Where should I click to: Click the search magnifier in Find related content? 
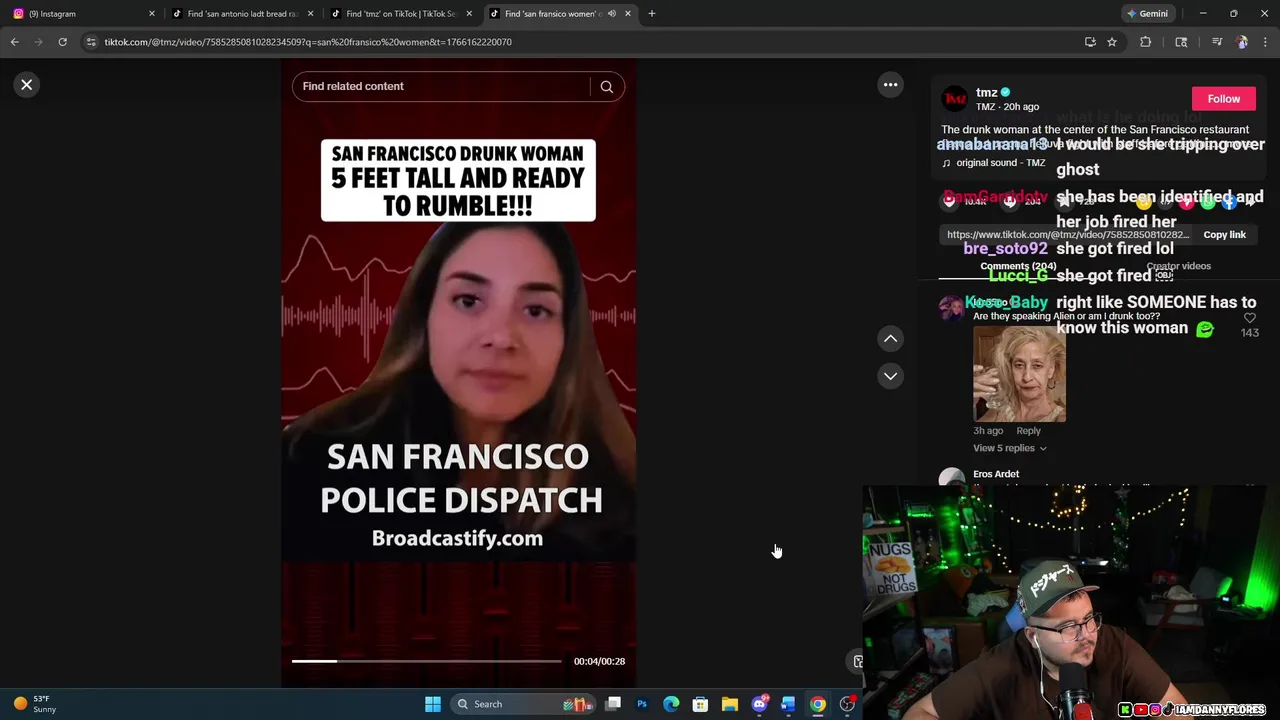pyautogui.click(x=606, y=87)
